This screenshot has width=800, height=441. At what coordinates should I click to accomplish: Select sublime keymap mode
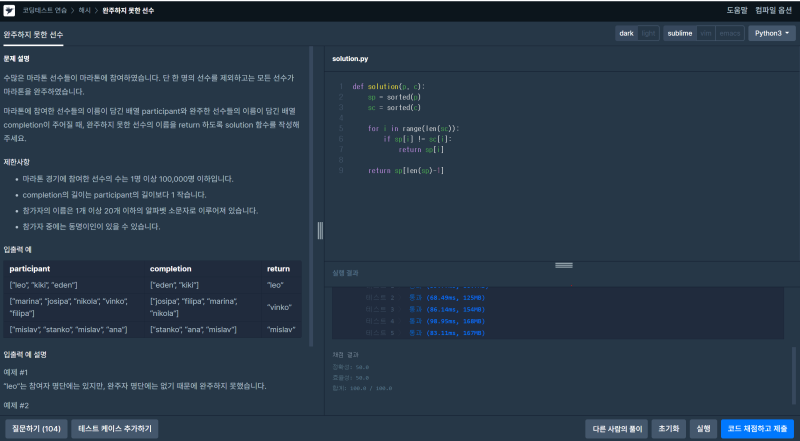click(x=680, y=34)
